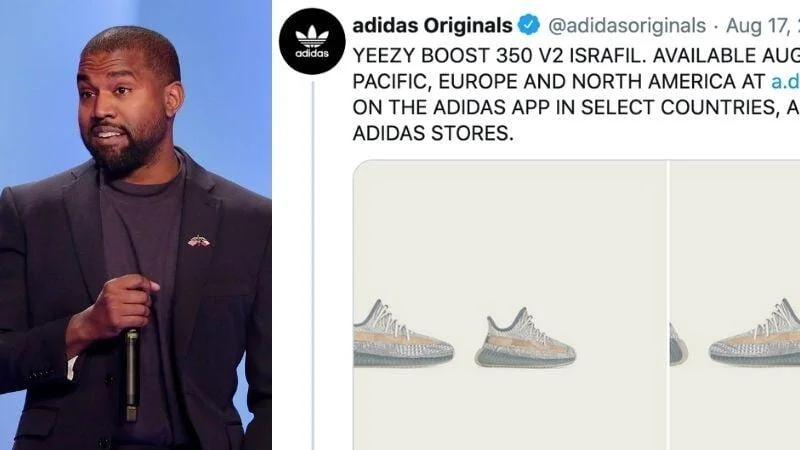Viewport: 800px width, 450px height.
Task: Click the YEEZY BOOST 350 V2 ISRAFIL text
Action: pos(496,56)
